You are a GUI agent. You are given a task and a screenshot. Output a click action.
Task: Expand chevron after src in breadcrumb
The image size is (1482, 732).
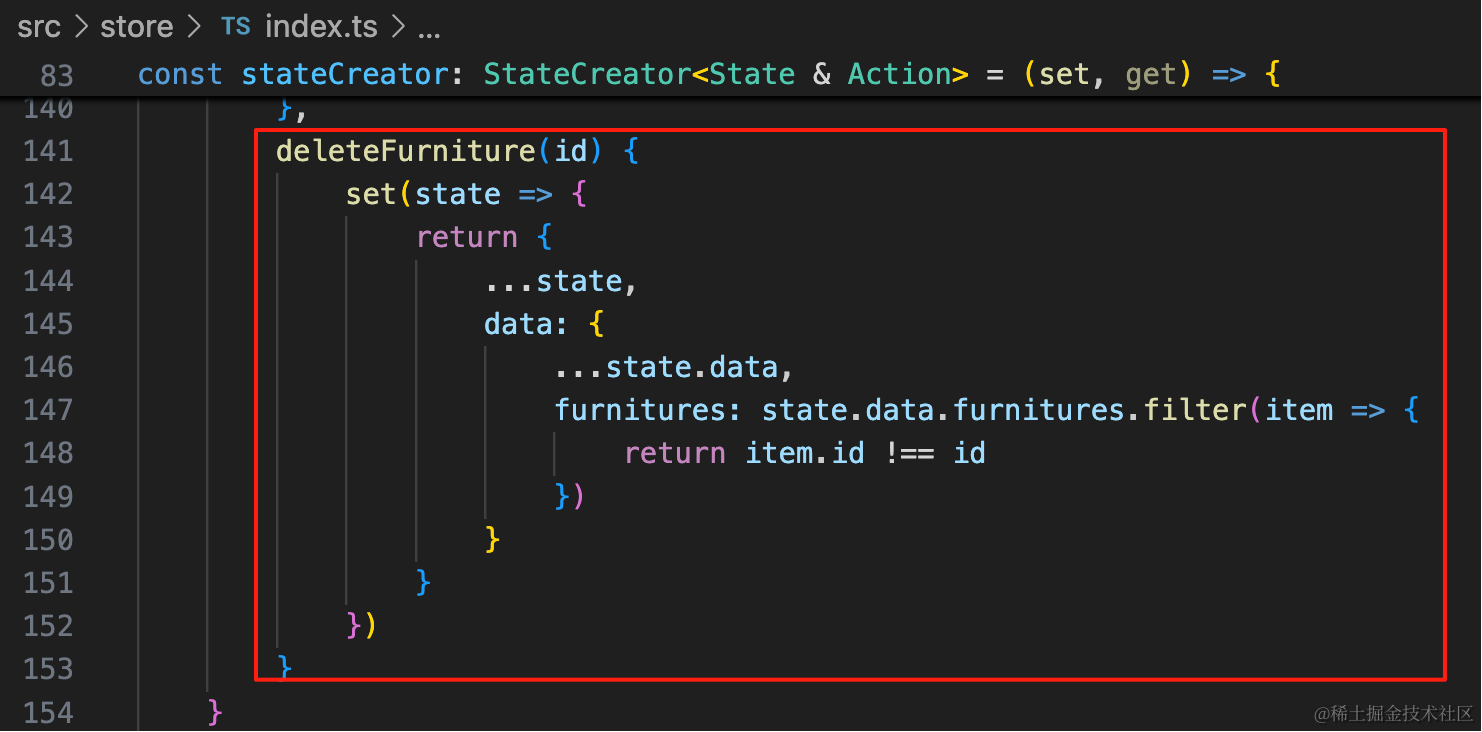[81, 27]
